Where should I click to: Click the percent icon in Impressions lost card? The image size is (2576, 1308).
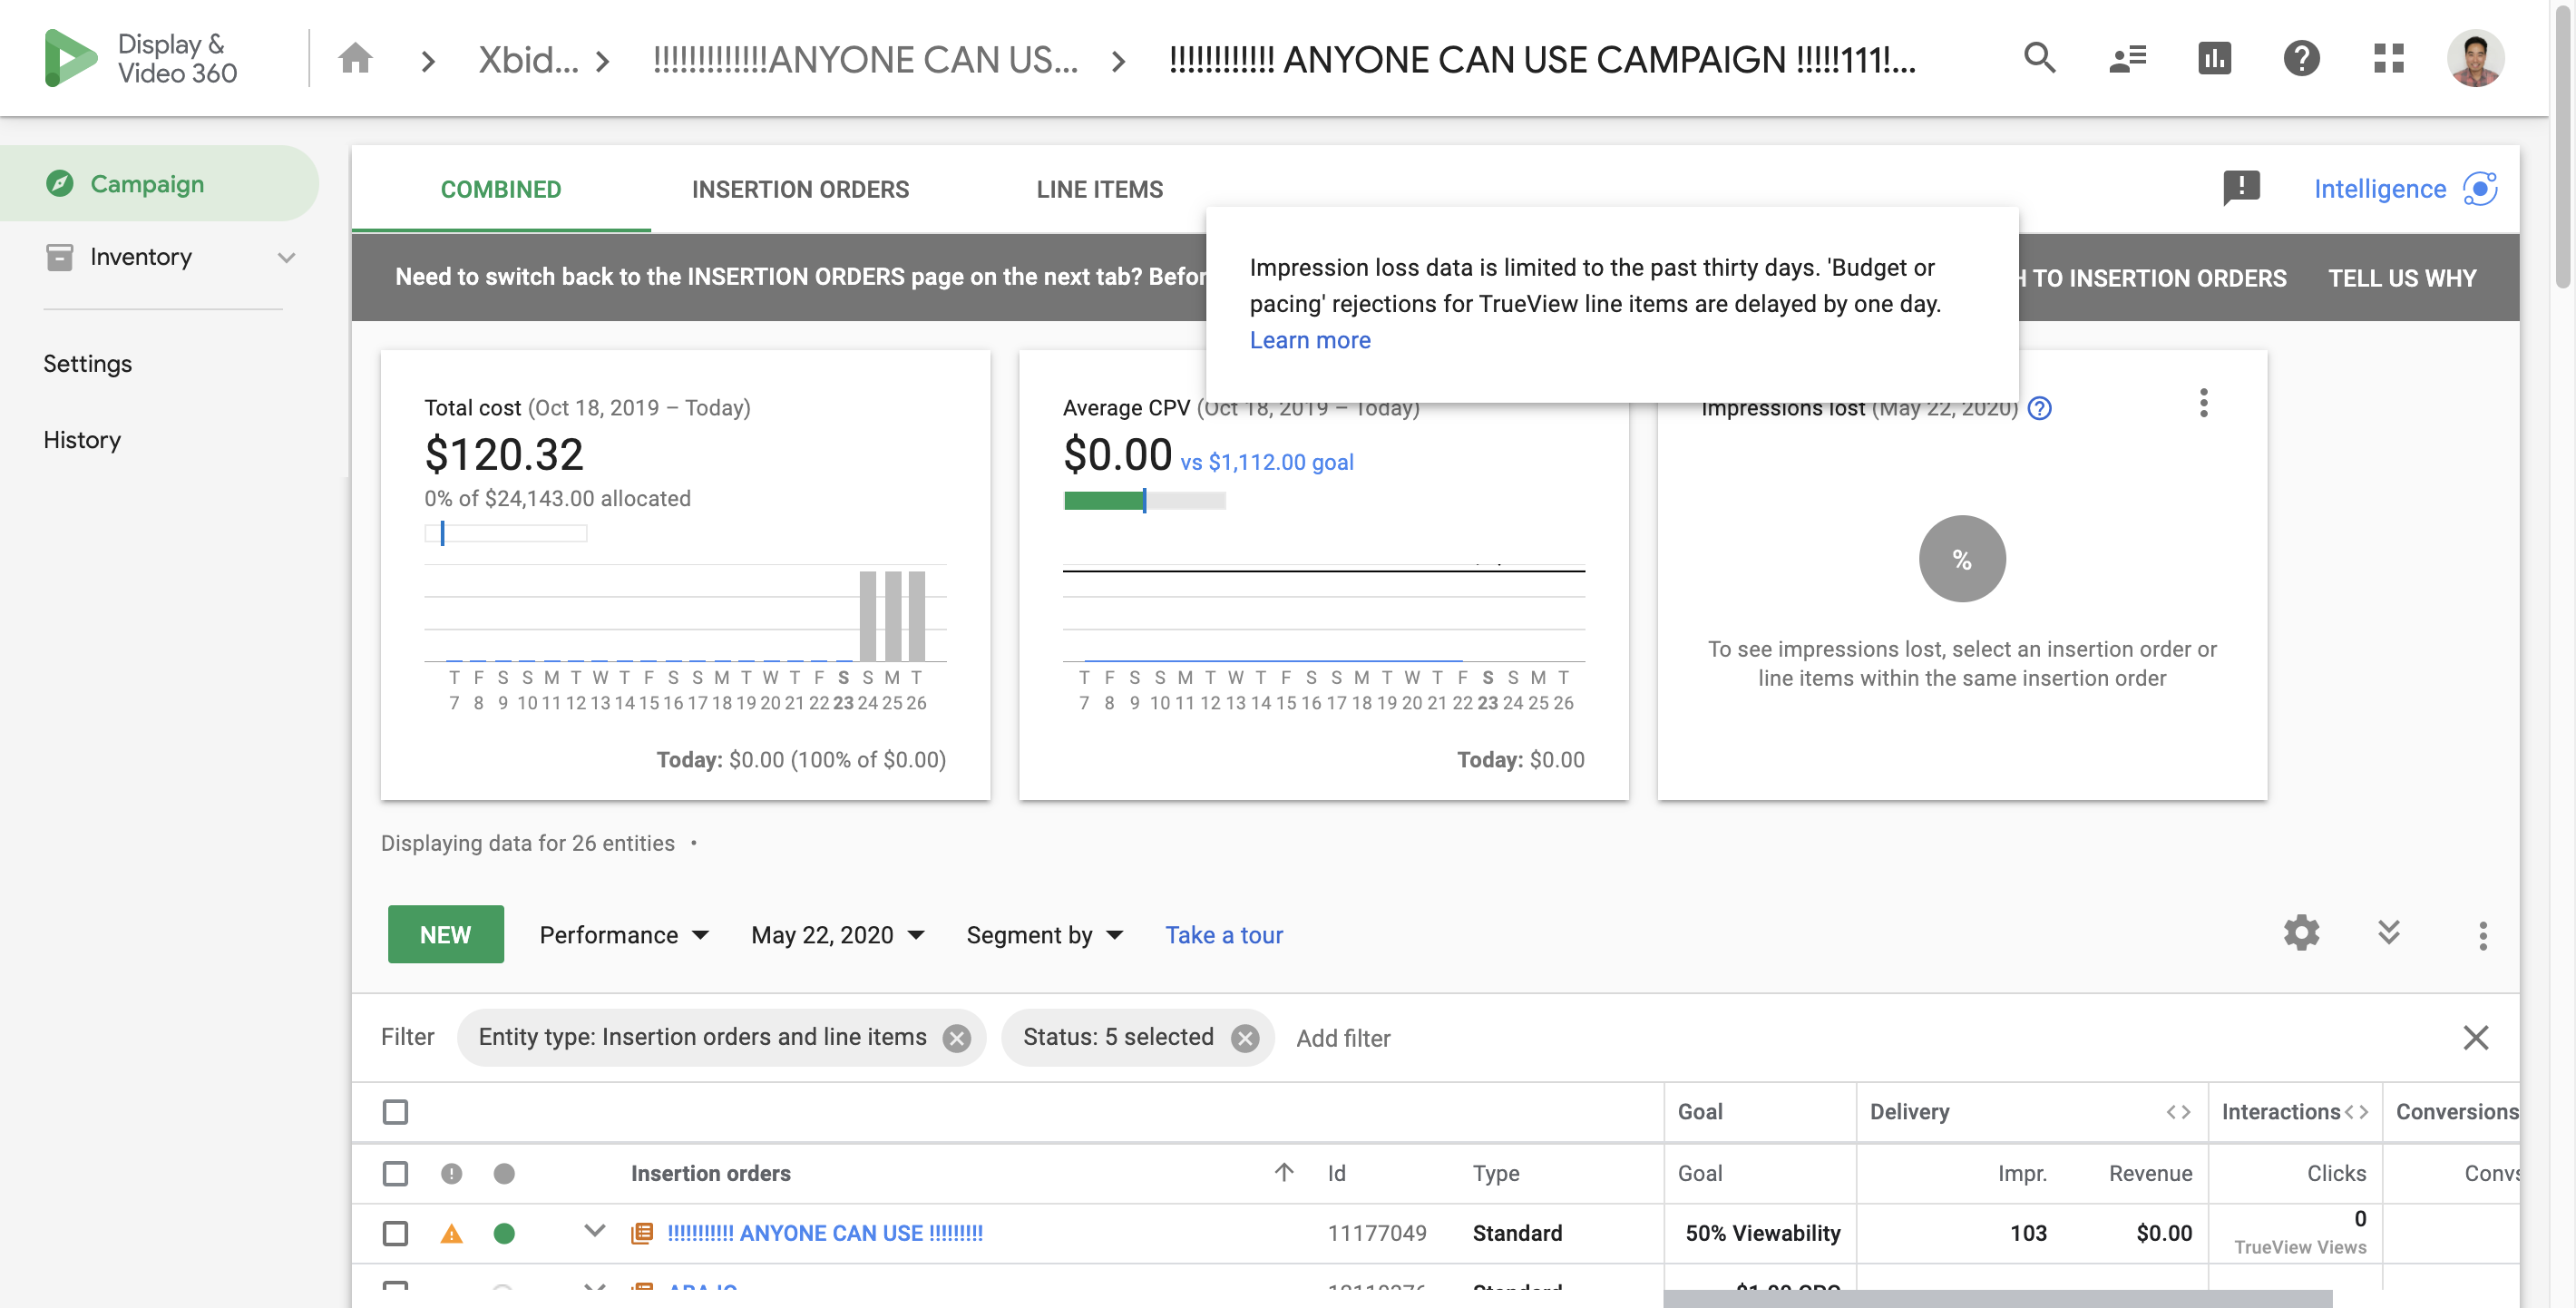click(x=1961, y=558)
